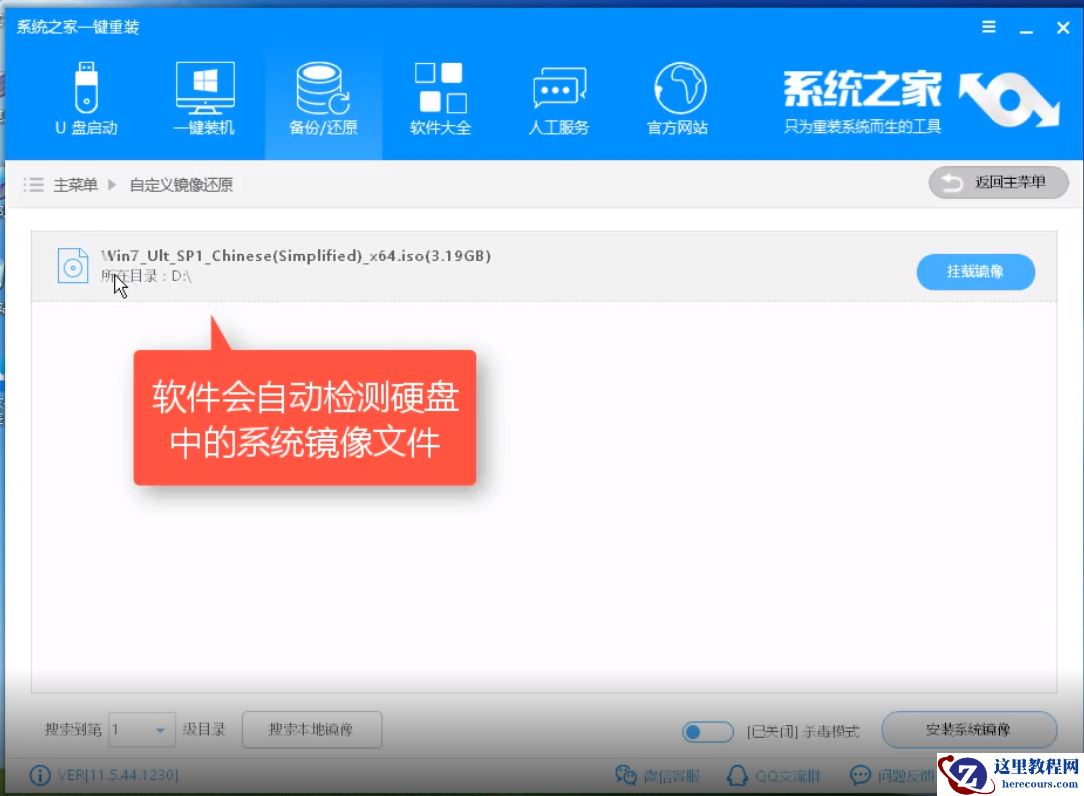The height and width of the screenshot is (796, 1084).
Task: Open the 一键装机 one-click install section
Action: click(204, 95)
